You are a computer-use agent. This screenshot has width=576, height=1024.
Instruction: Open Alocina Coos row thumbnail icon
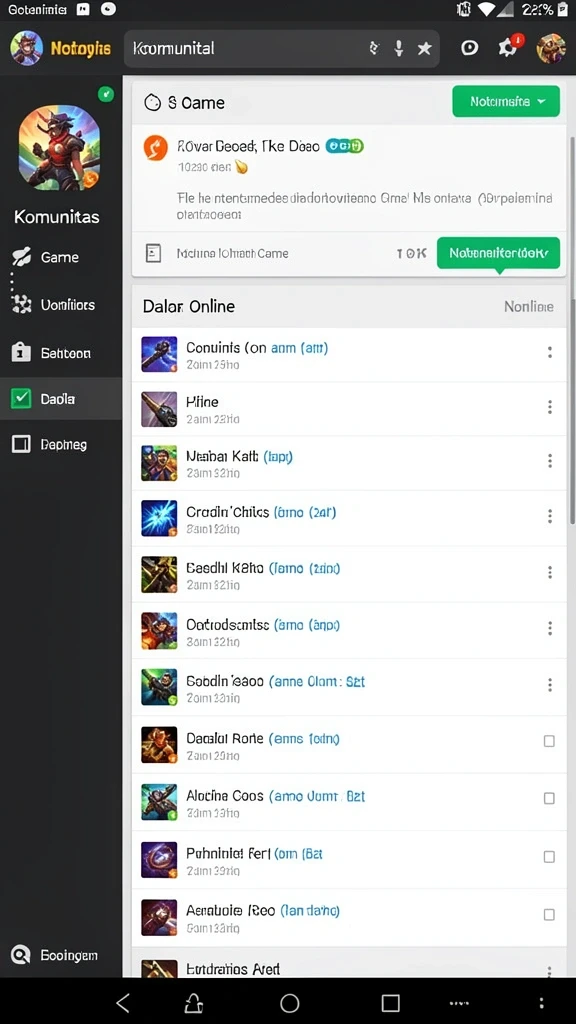coord(159,803)
